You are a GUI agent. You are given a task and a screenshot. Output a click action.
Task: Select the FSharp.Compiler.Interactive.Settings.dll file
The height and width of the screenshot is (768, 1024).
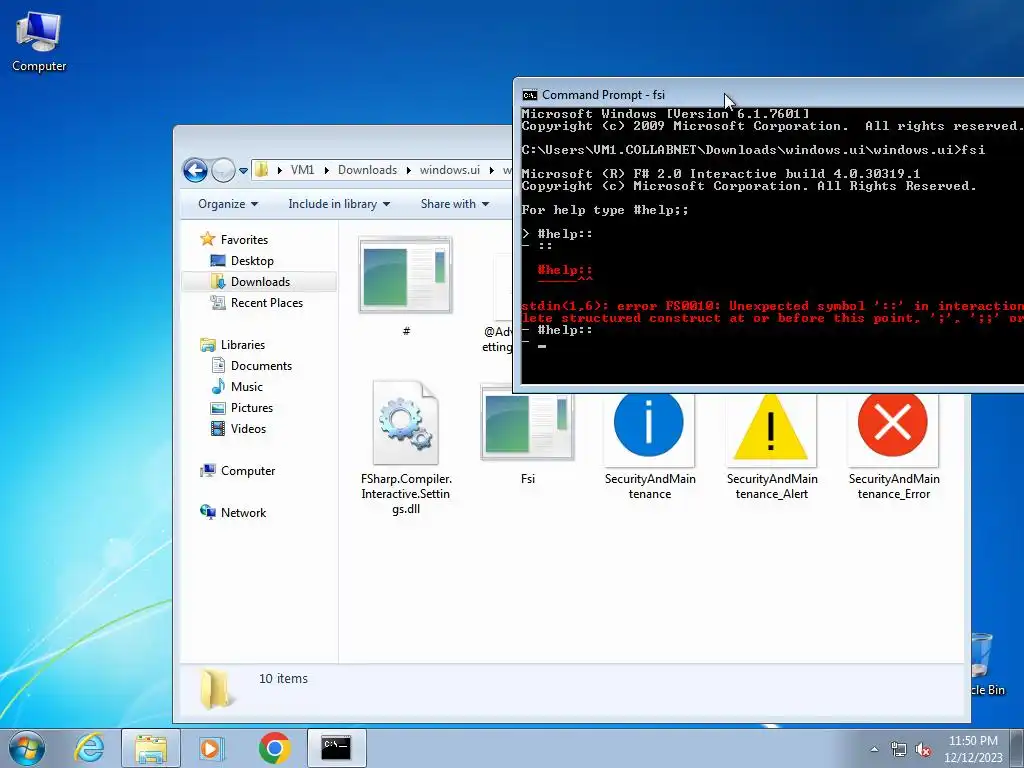[x=406, y=447]
